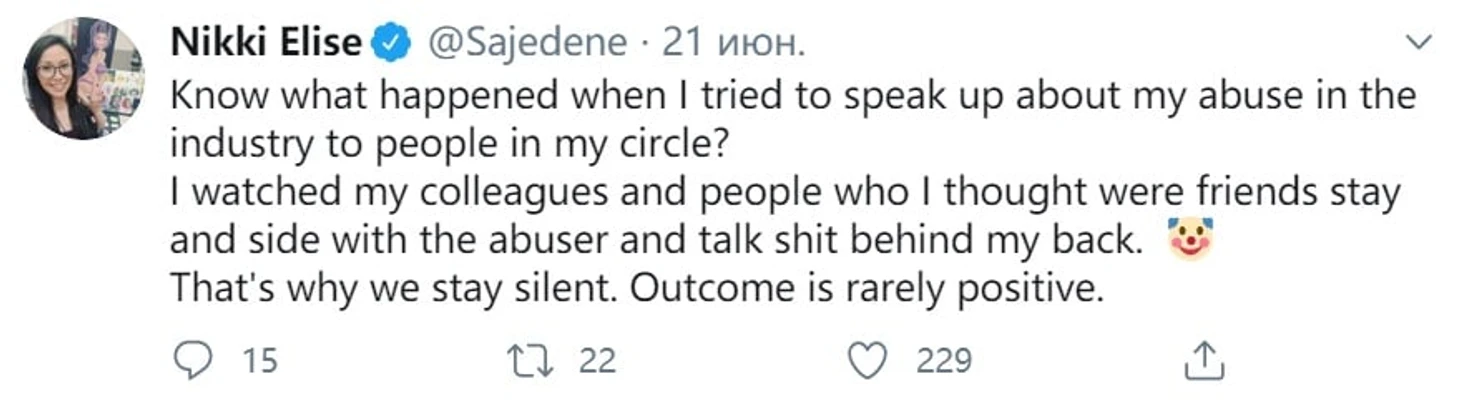Open the Nikki Elise display name link
1460x400 pixels.
265,43
